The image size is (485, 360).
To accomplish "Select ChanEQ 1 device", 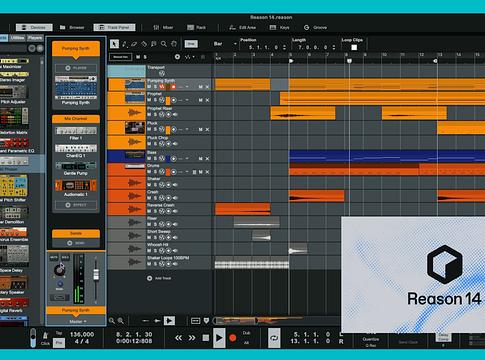I will [76, 151].
